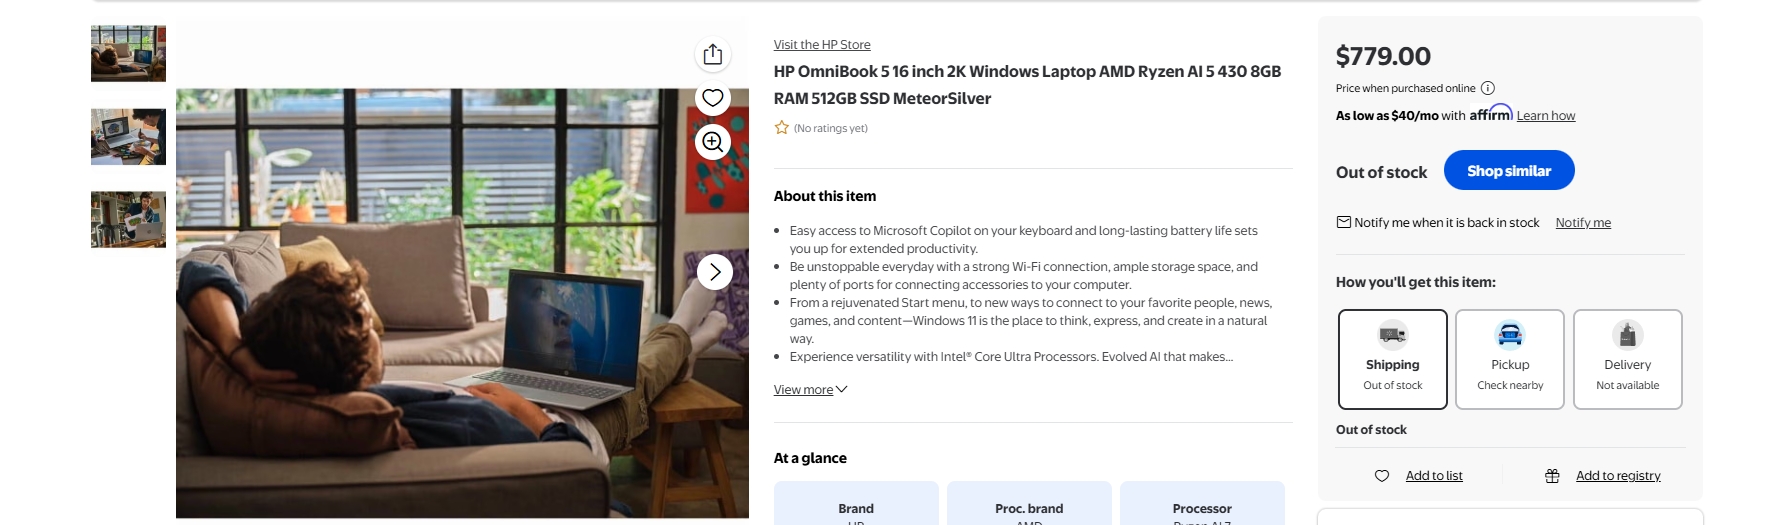Click the Shop similar button
Viewport: 1766px width, 525px height.
[x=1509, y=171]
